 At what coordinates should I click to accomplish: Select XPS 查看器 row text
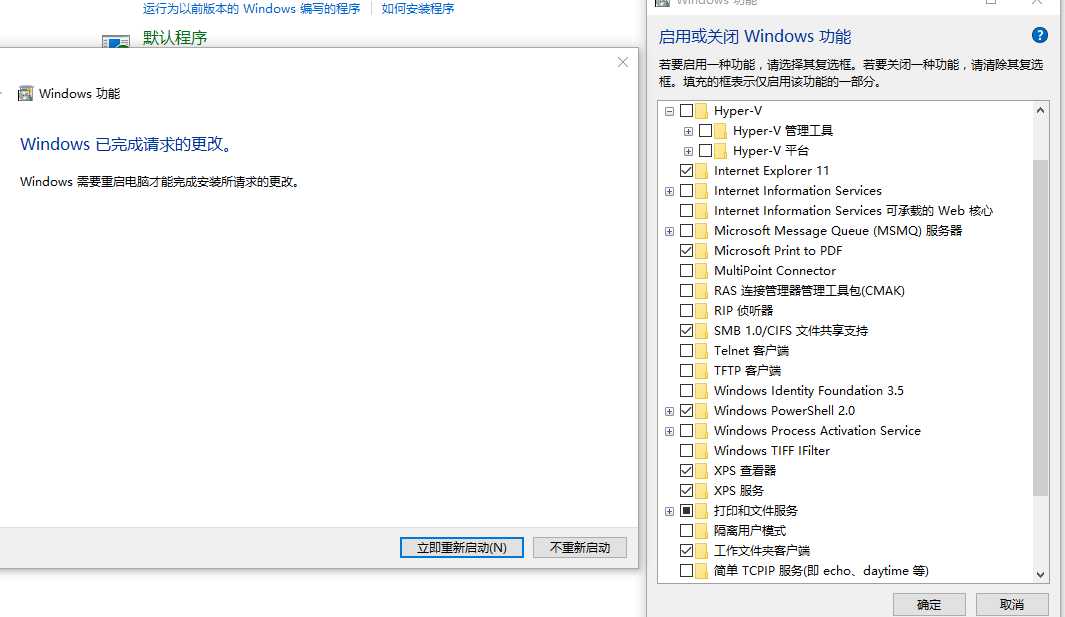click(x=744, y=471)
